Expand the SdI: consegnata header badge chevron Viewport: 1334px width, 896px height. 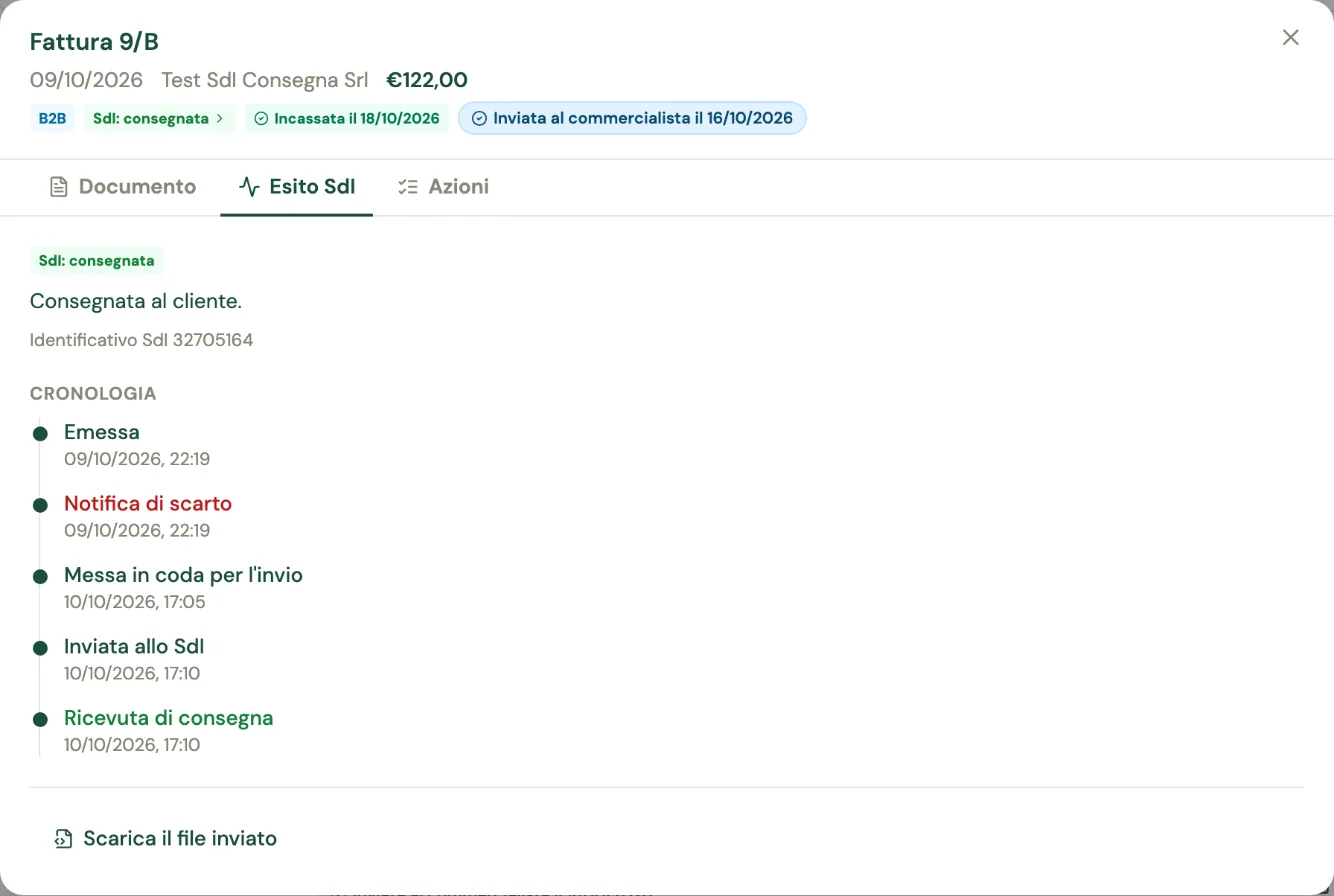(x=219, y=118)
